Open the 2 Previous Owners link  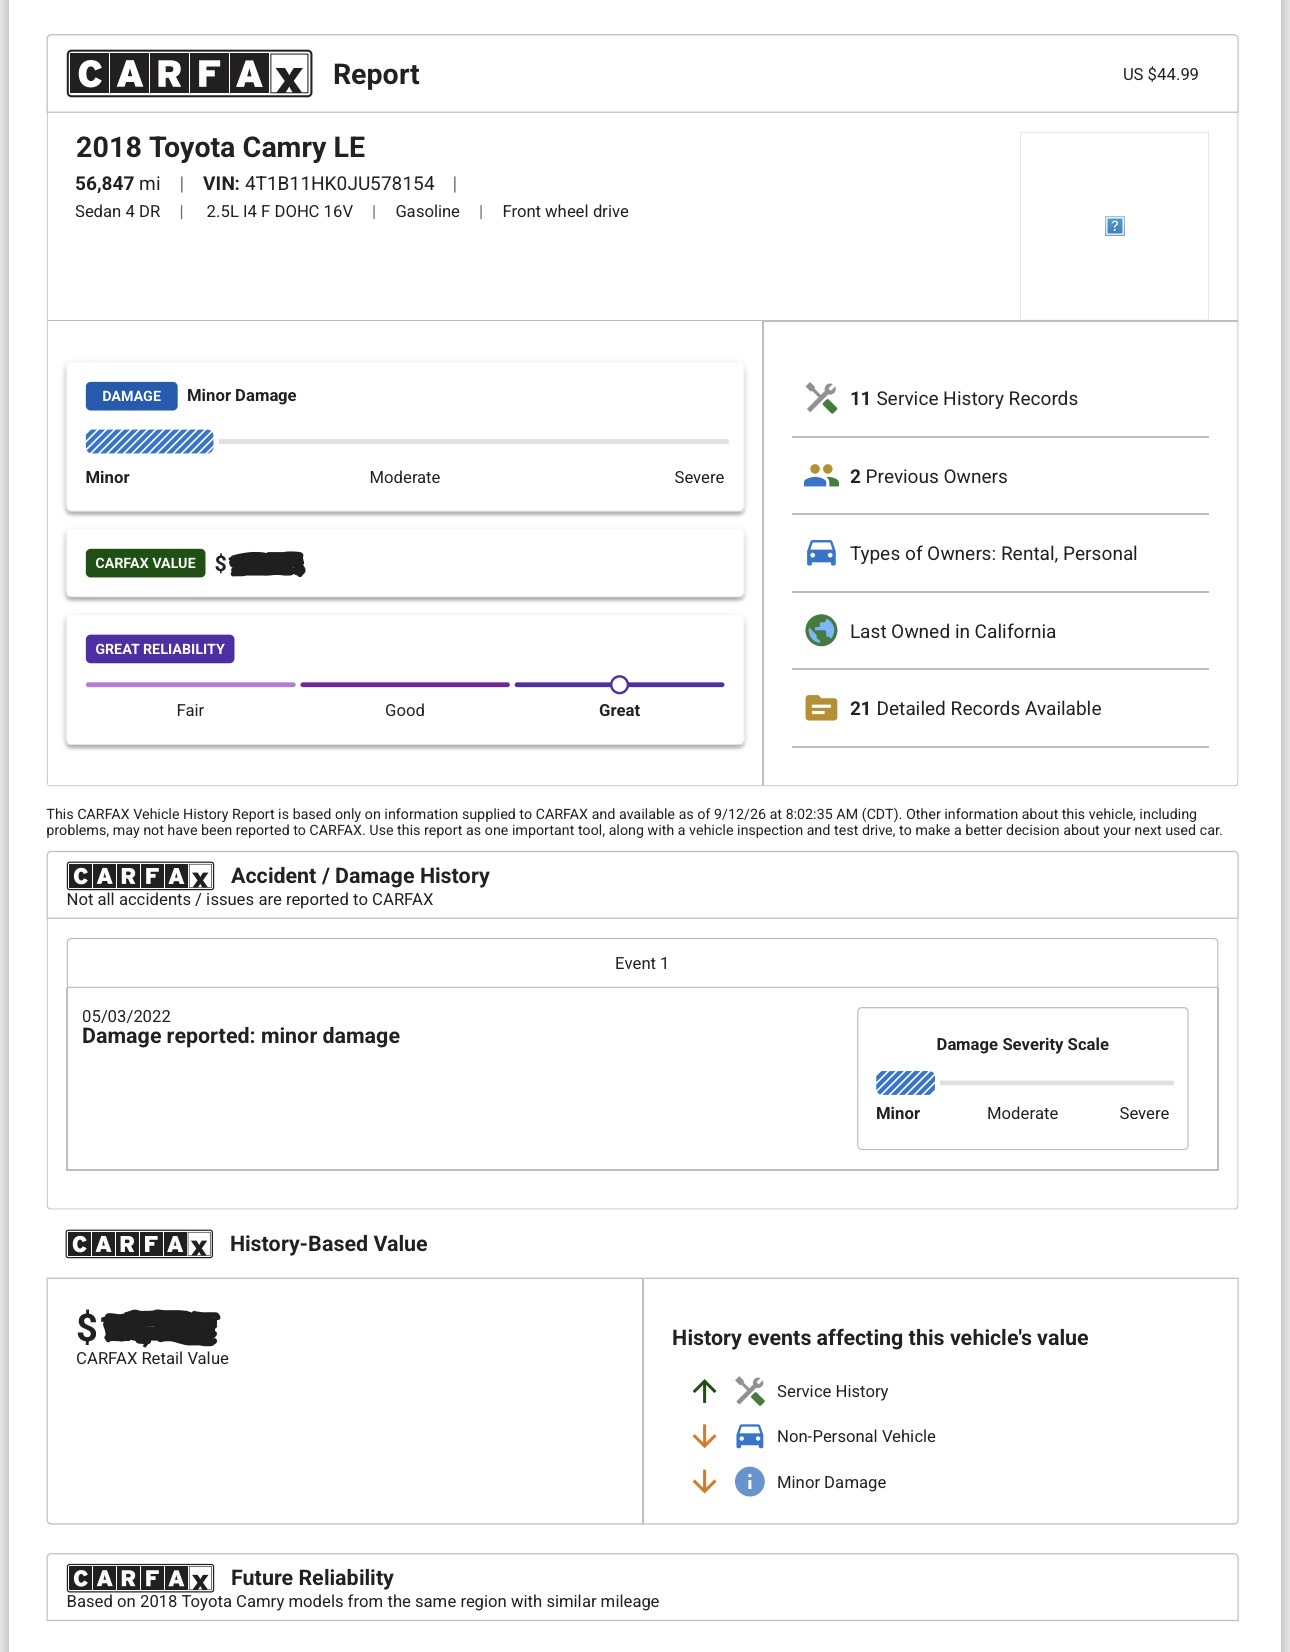pos(929,476)
